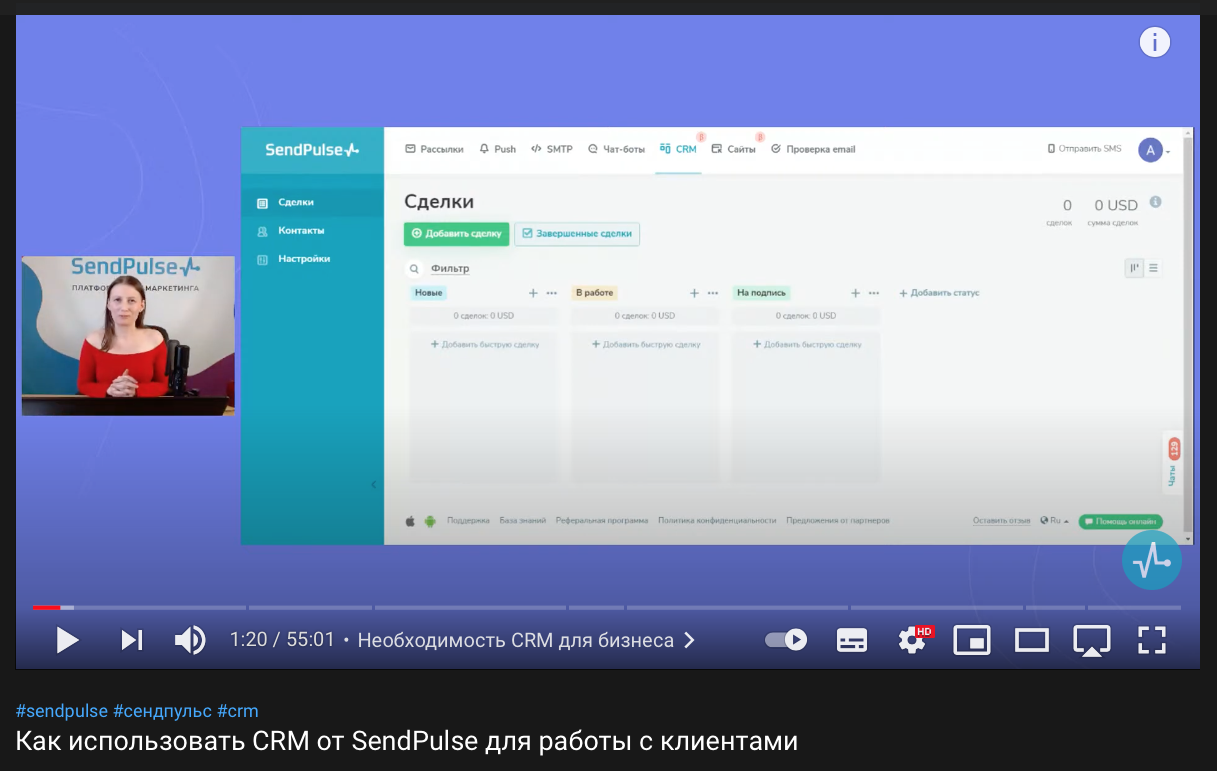Click the Apple app icon

(410, 521)
